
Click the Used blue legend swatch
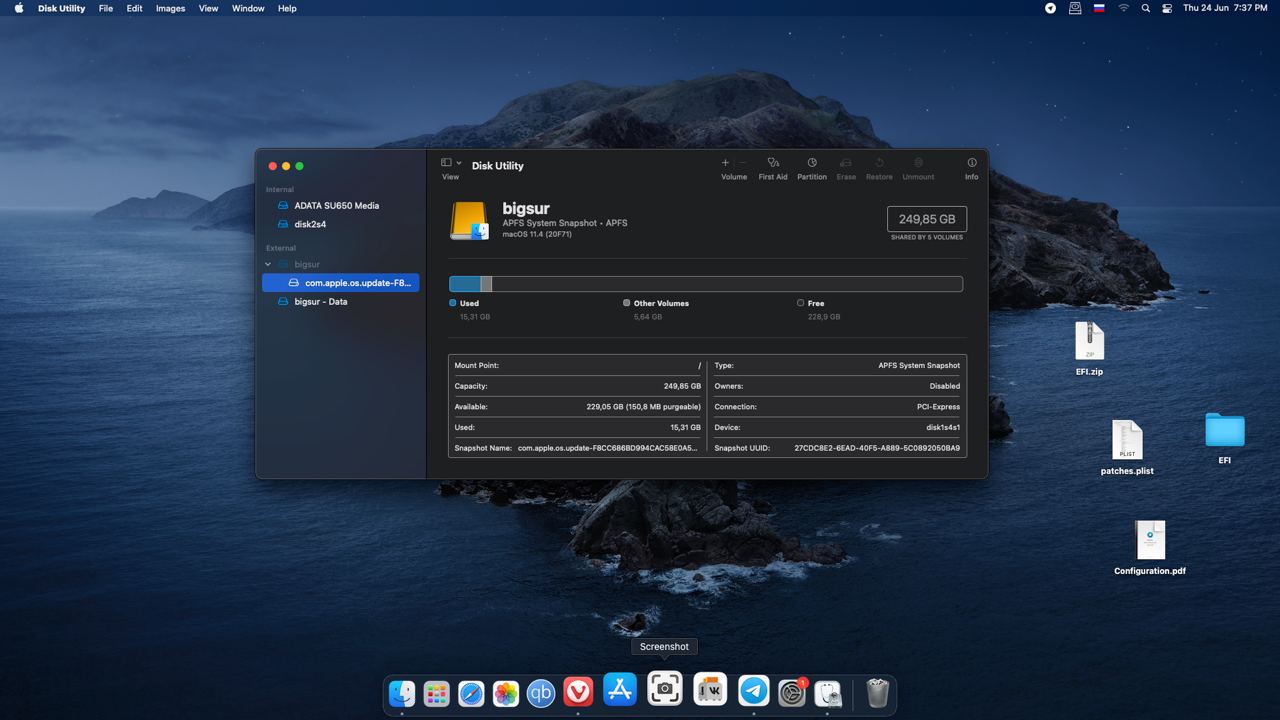453,302
